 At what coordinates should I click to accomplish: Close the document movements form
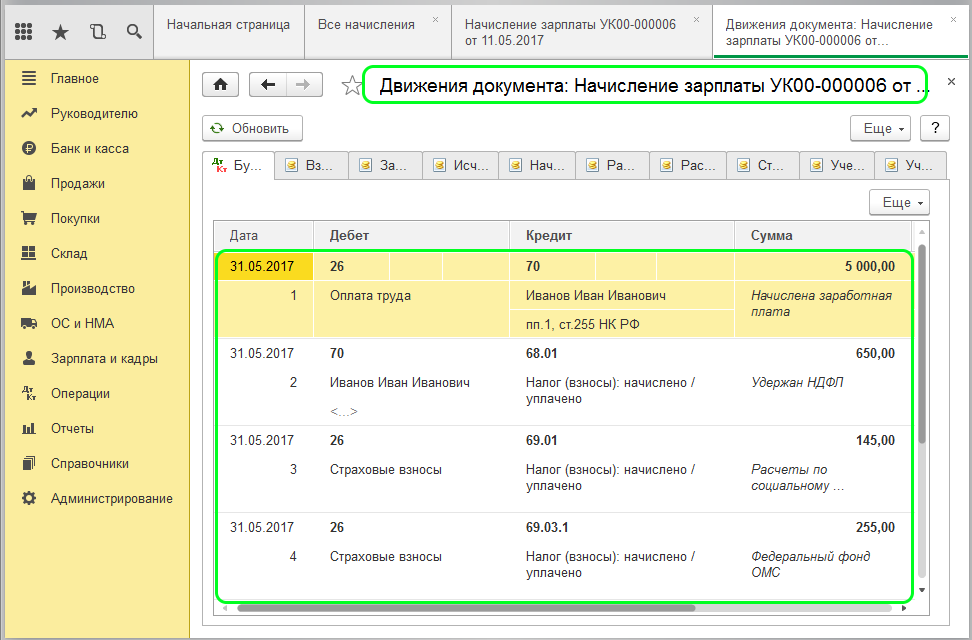(x=952, y=81)
